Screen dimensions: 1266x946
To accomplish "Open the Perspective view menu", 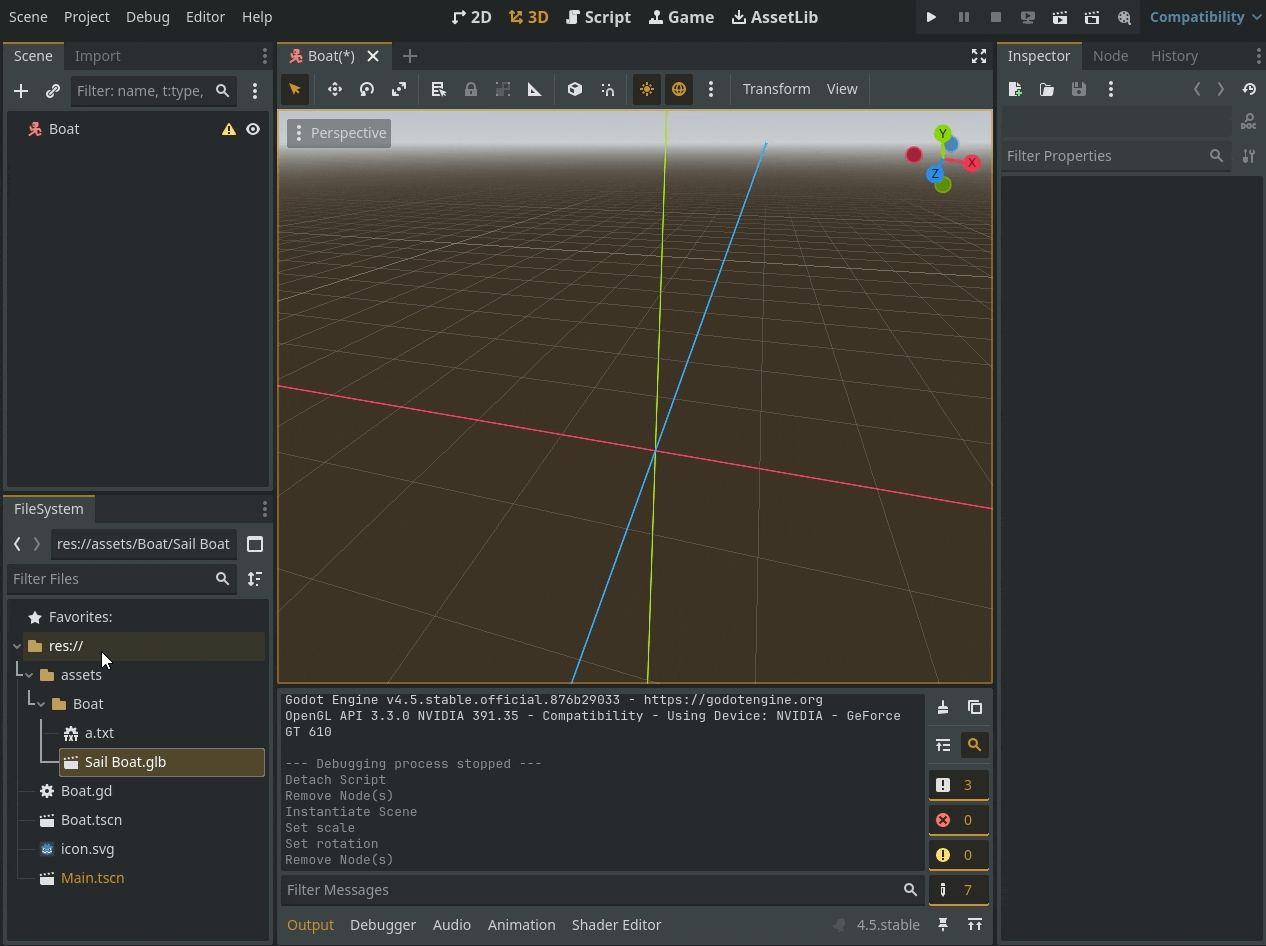I will click(339, 133).
